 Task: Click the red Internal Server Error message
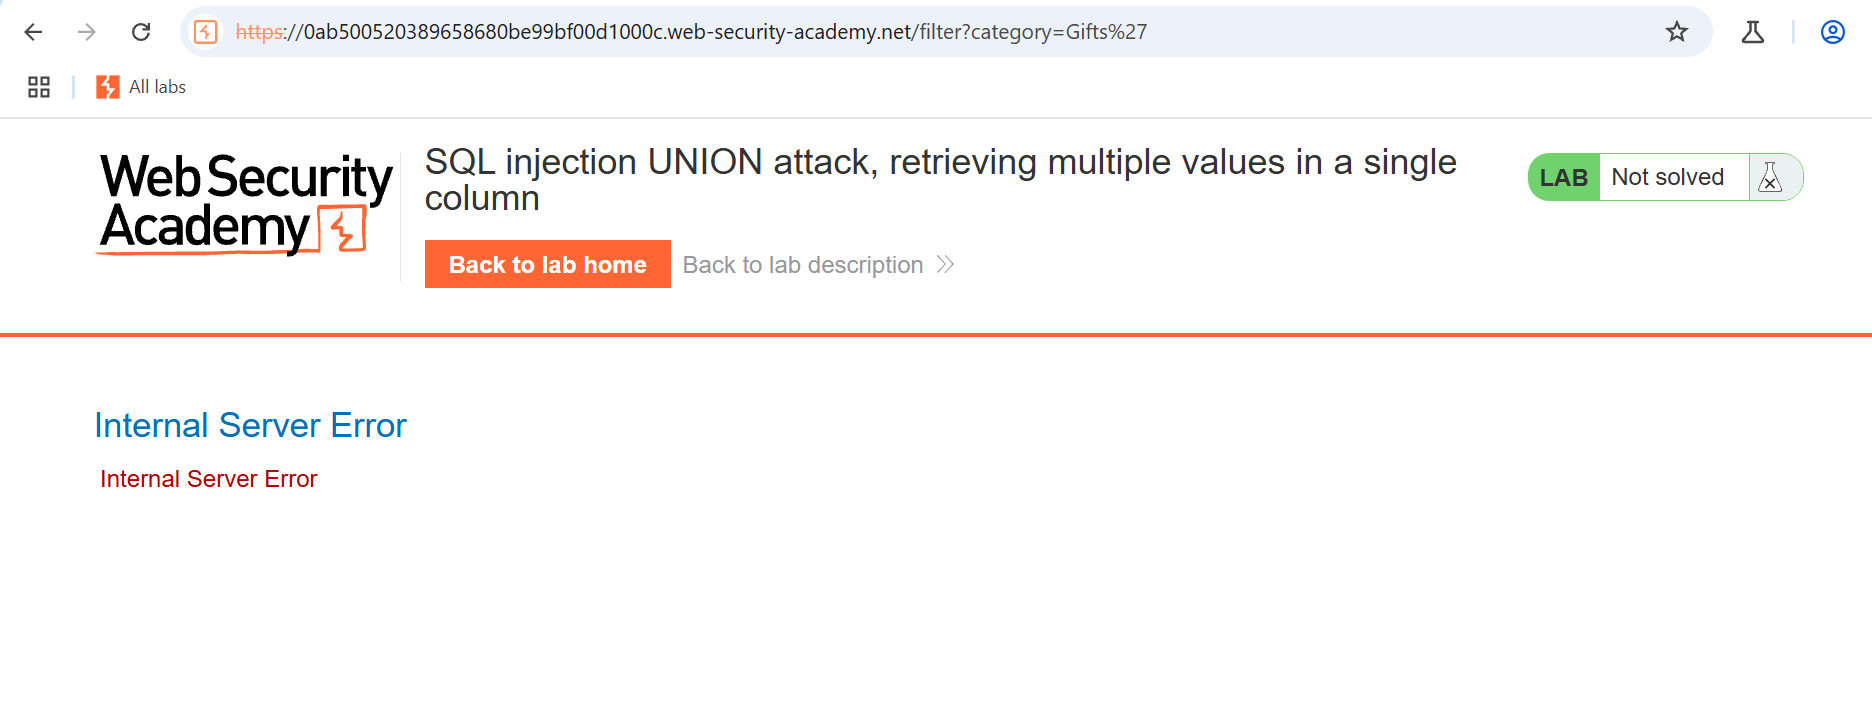[208, 479]
